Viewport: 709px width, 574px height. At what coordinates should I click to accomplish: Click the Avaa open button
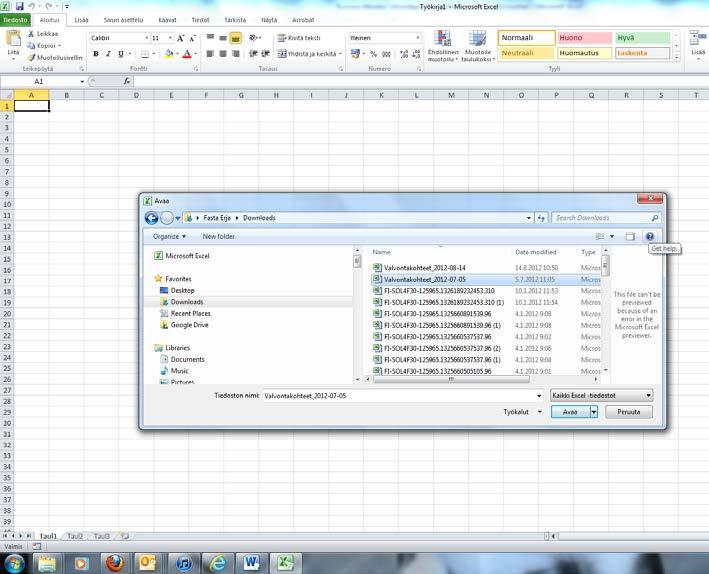[570, 412]
